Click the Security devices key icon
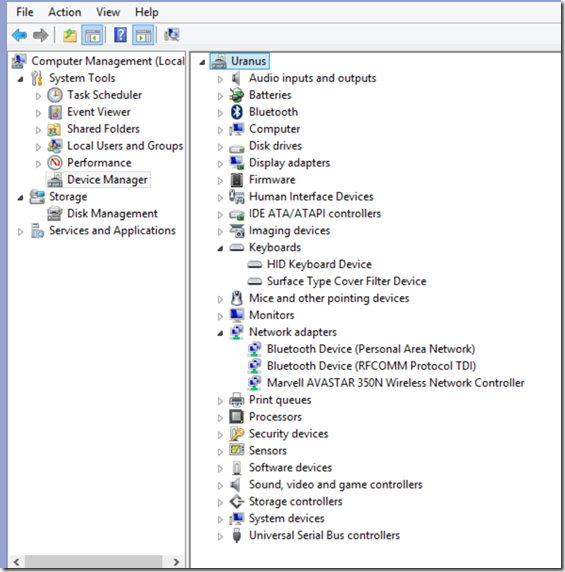This screenshot has height=572, width=565. click(x=237, y=434)
